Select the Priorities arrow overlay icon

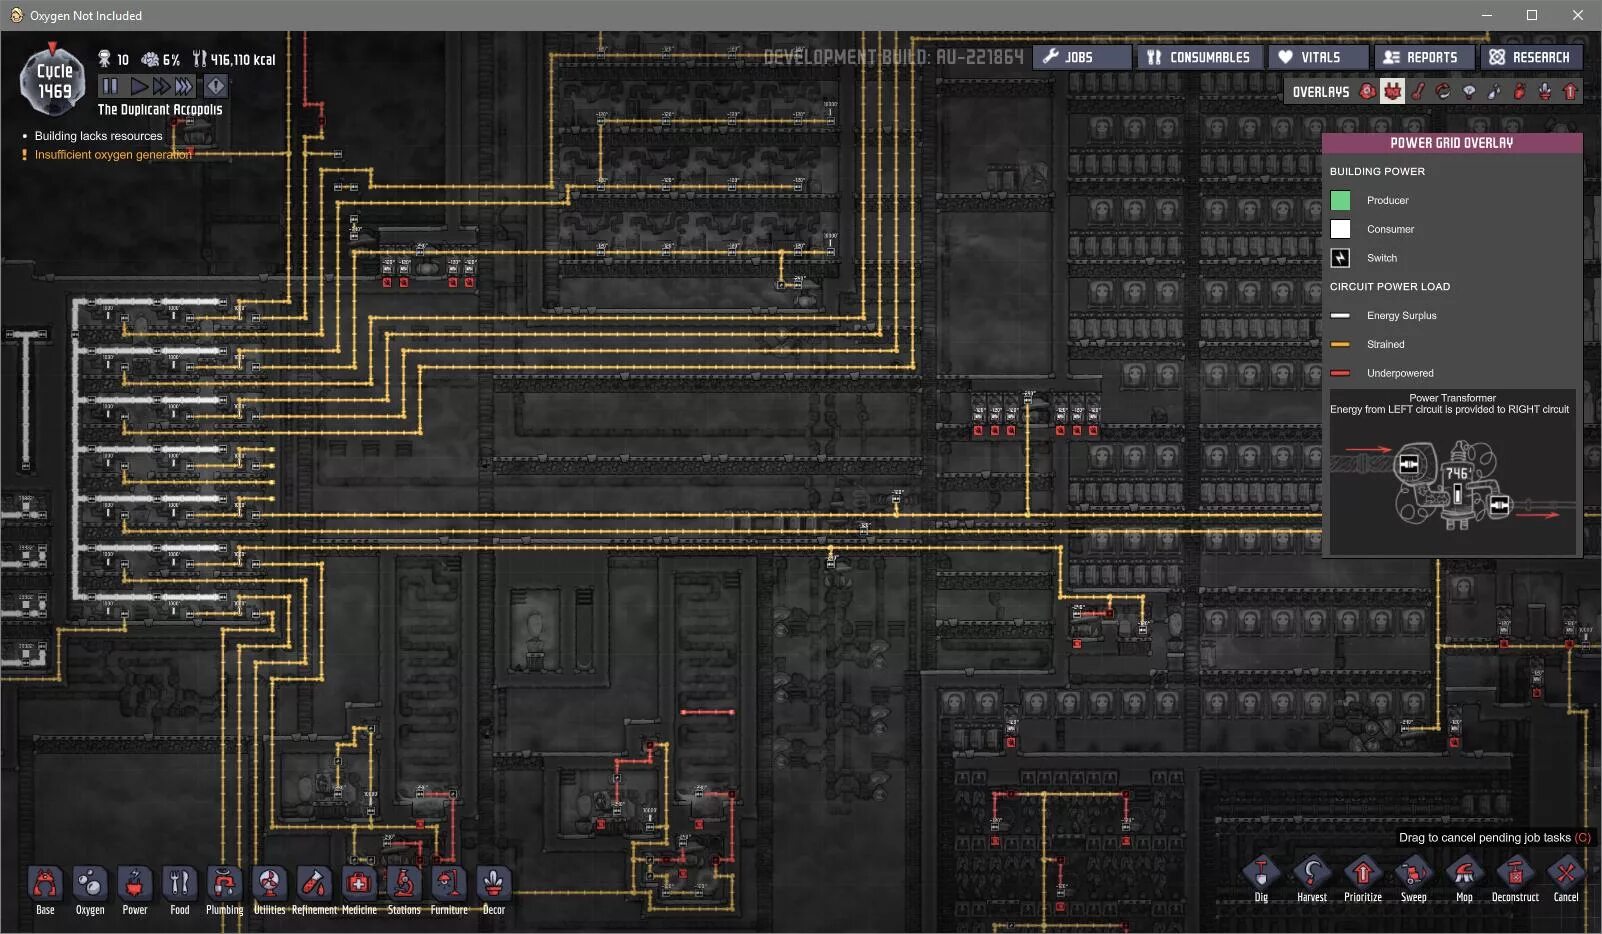(1570, 91)
